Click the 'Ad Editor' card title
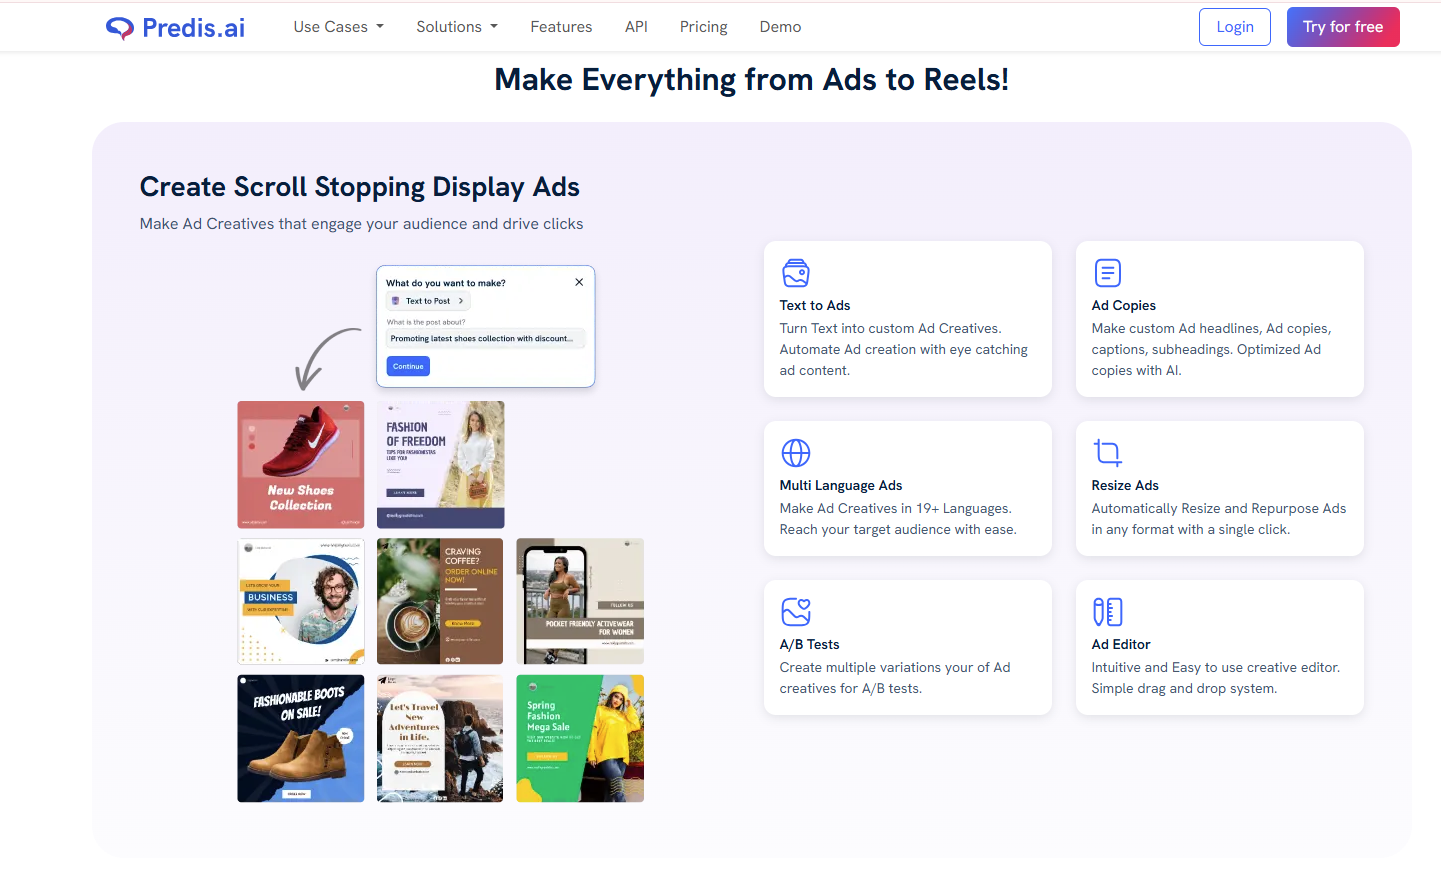1441x885 pixels. click(x=1121, y=645)
